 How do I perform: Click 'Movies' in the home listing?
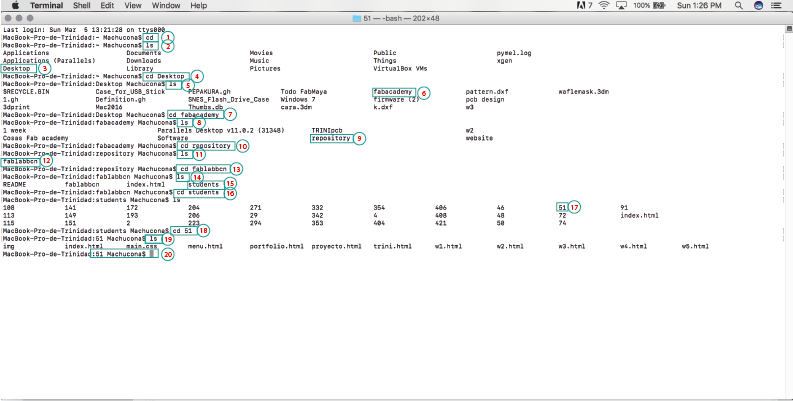click(x=261, y=53)
